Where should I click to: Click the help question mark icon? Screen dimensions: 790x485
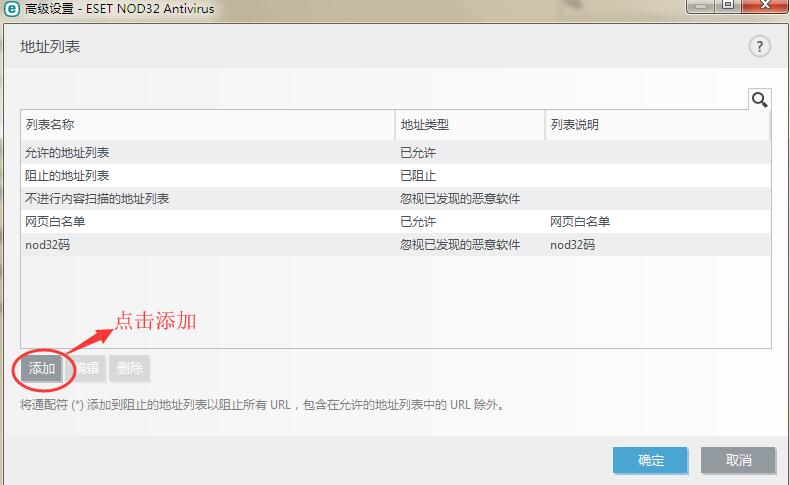point(759,47)
